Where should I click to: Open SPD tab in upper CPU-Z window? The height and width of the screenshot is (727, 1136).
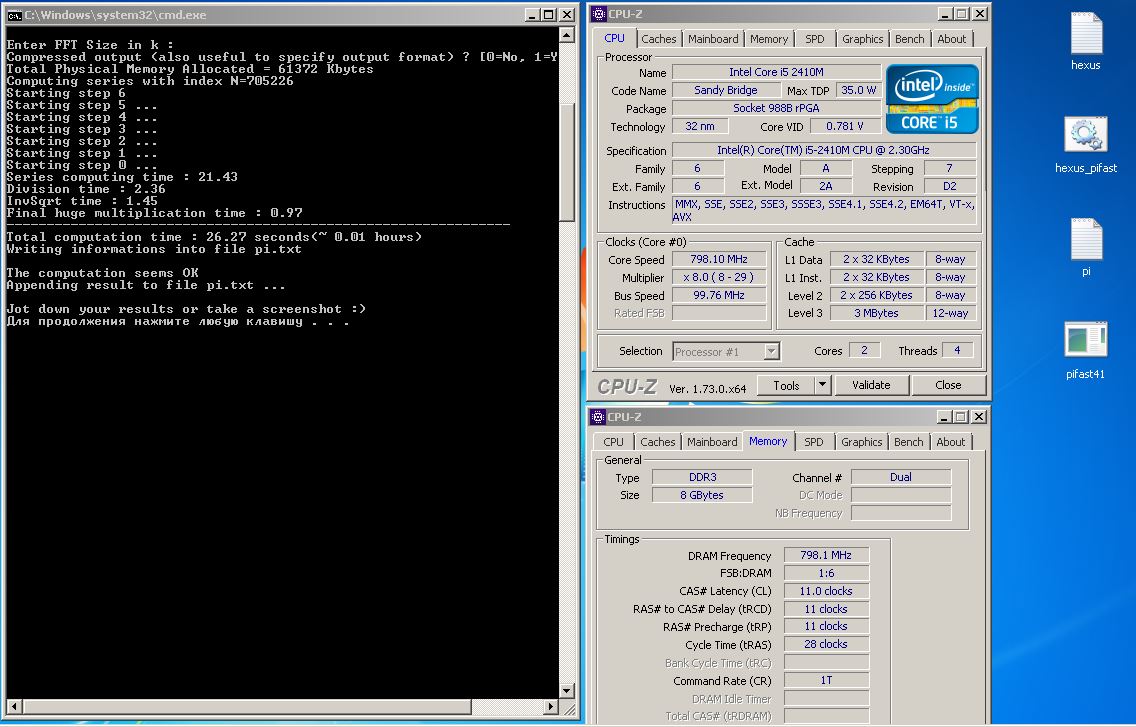(814, 39)
